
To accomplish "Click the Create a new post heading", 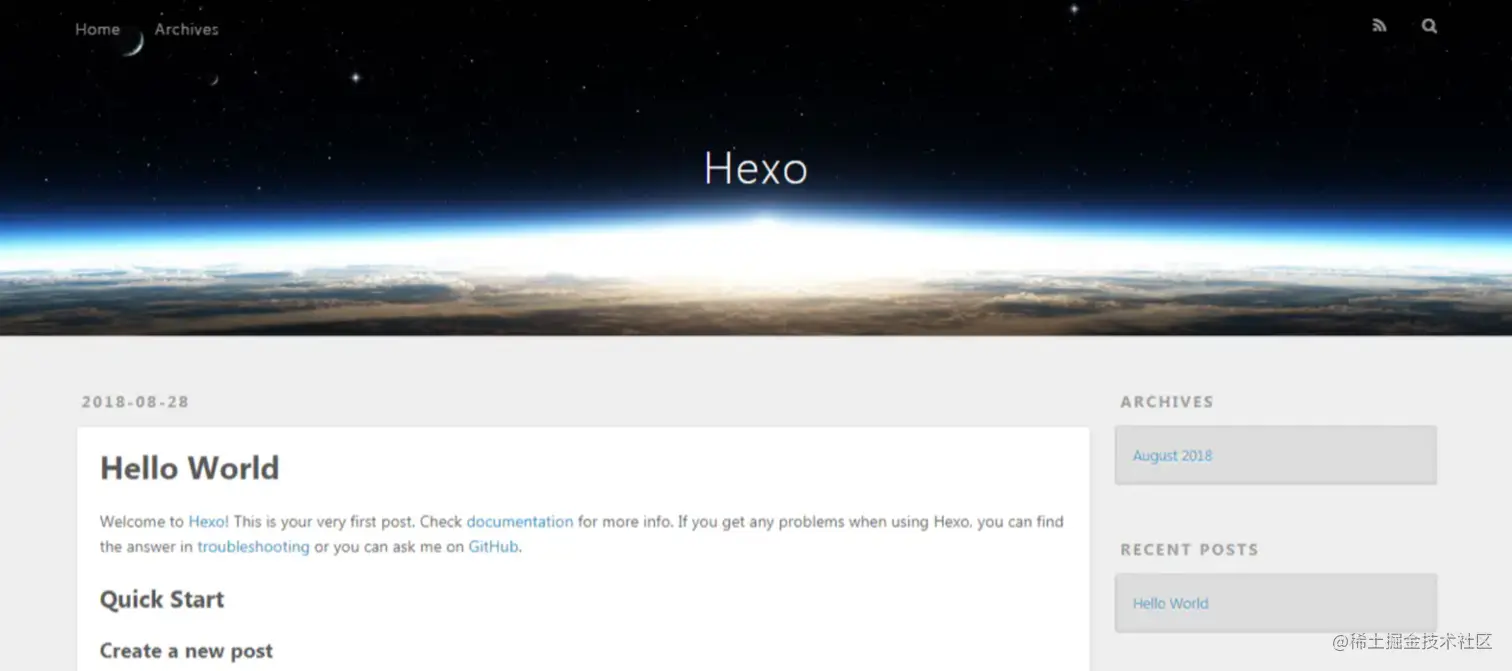I will coord(186,651).
